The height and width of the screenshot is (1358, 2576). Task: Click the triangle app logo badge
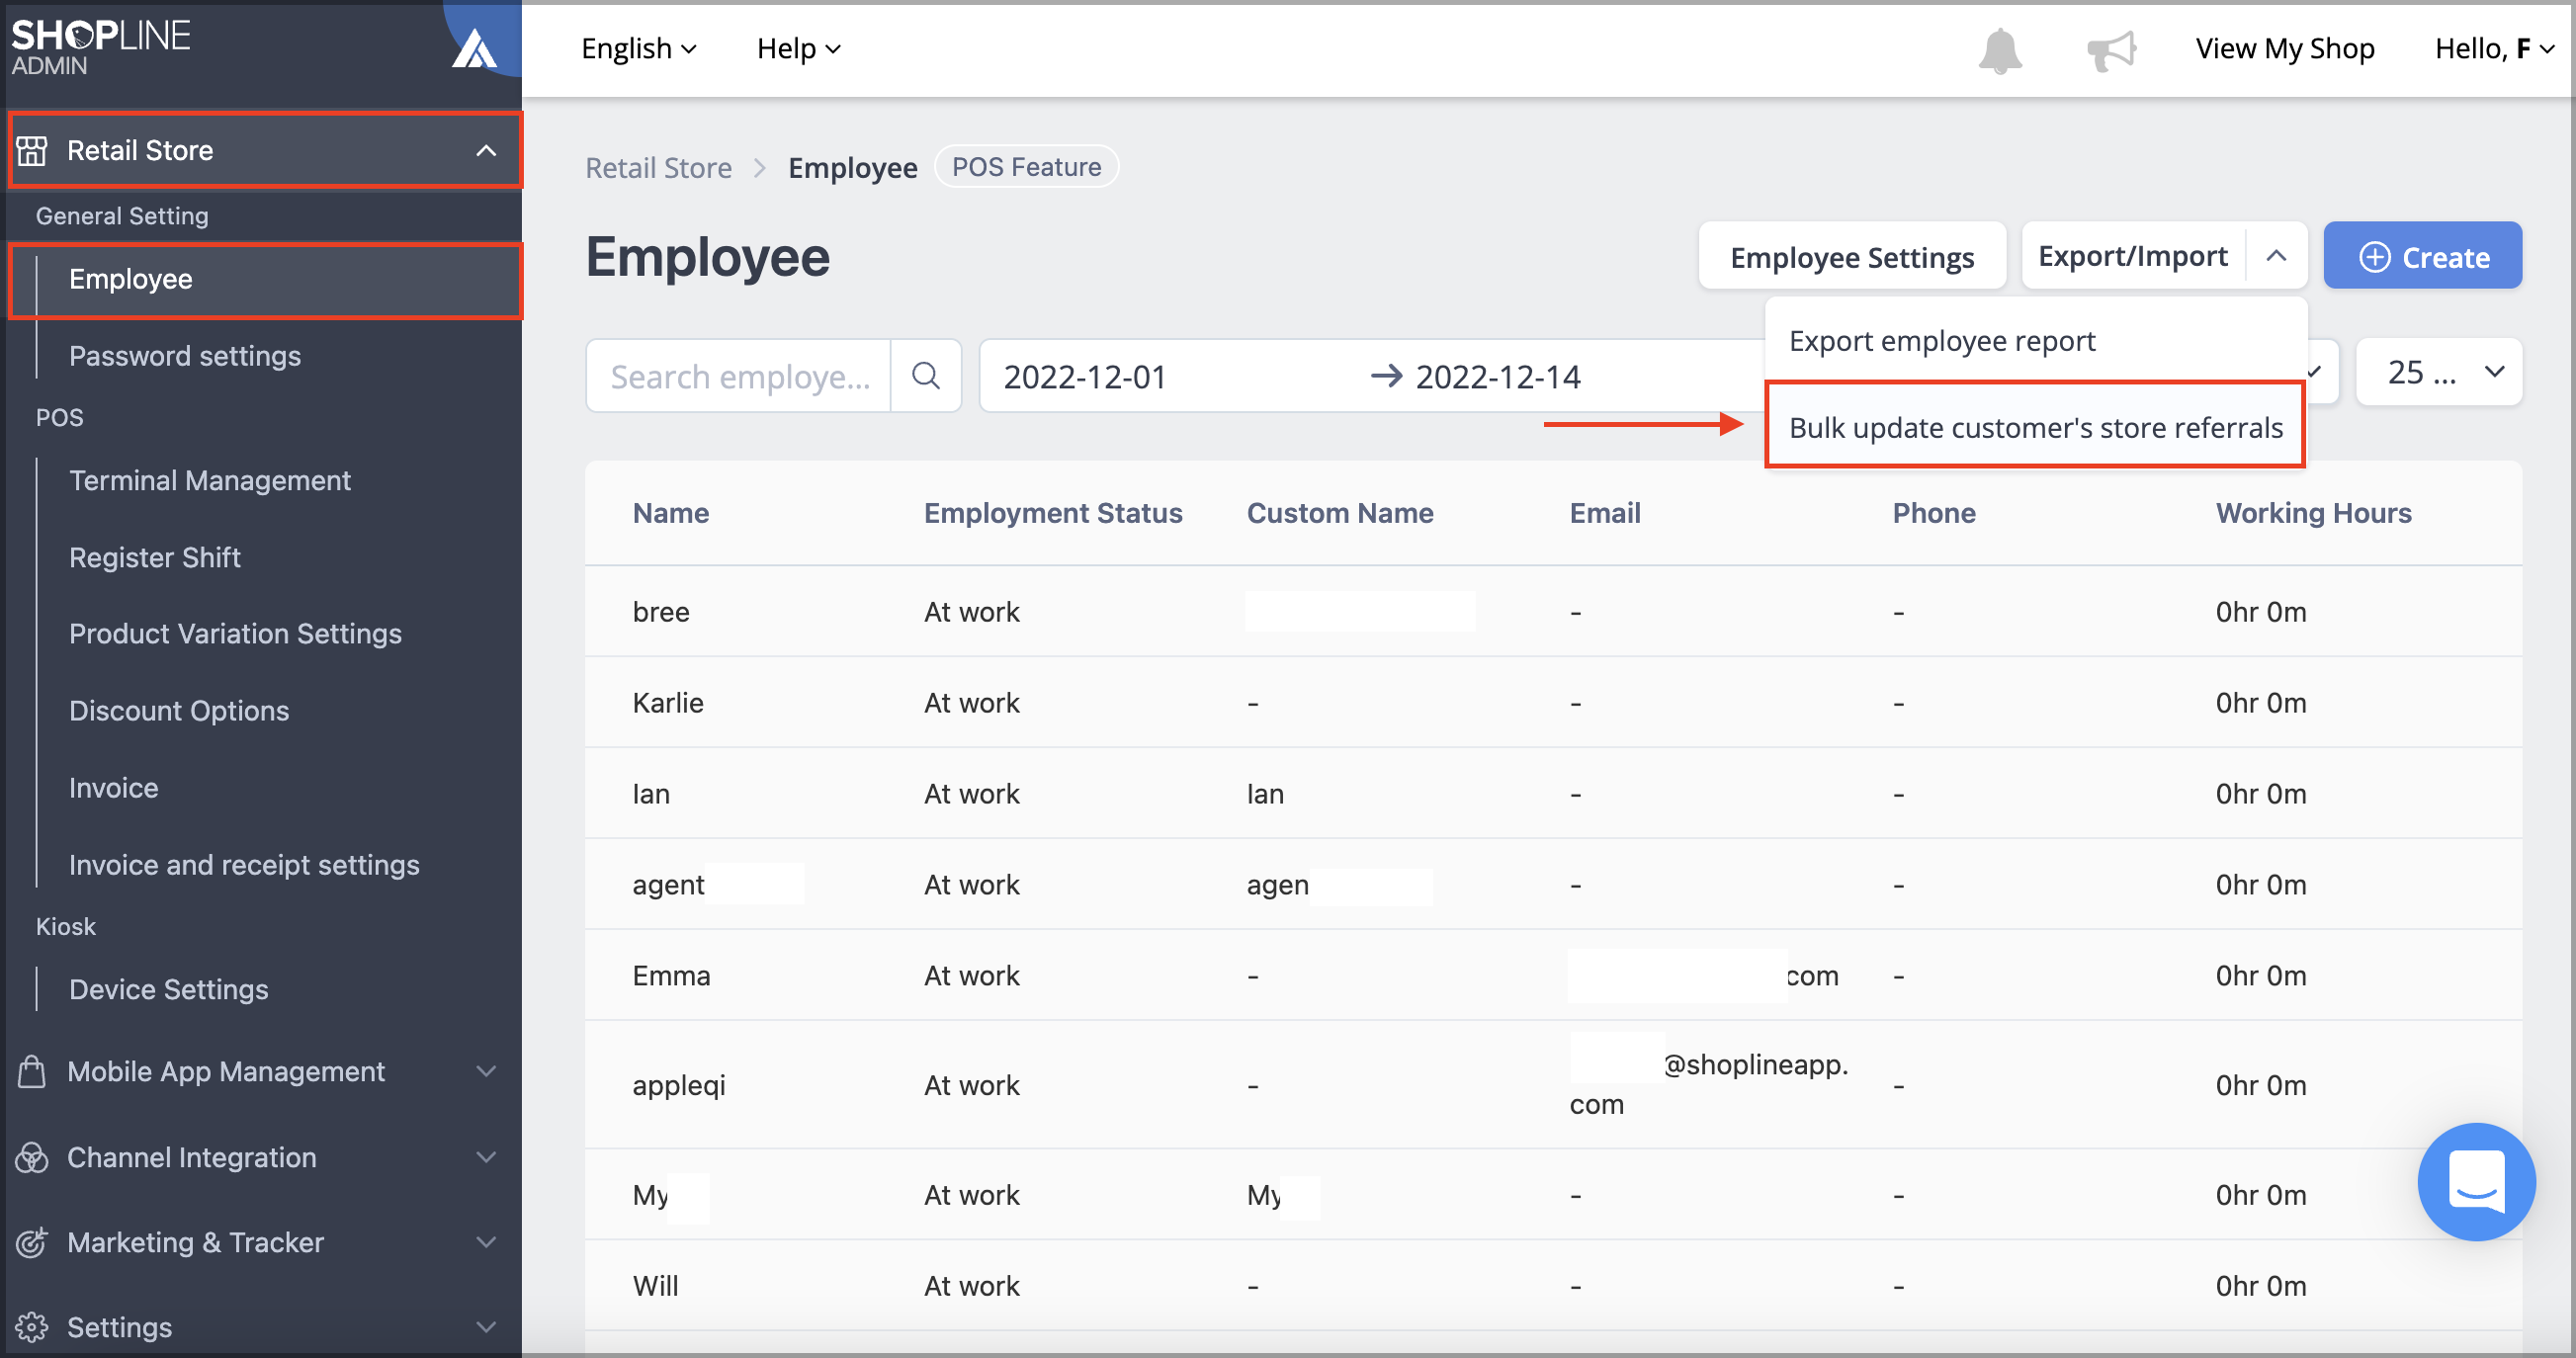[475, 48]
